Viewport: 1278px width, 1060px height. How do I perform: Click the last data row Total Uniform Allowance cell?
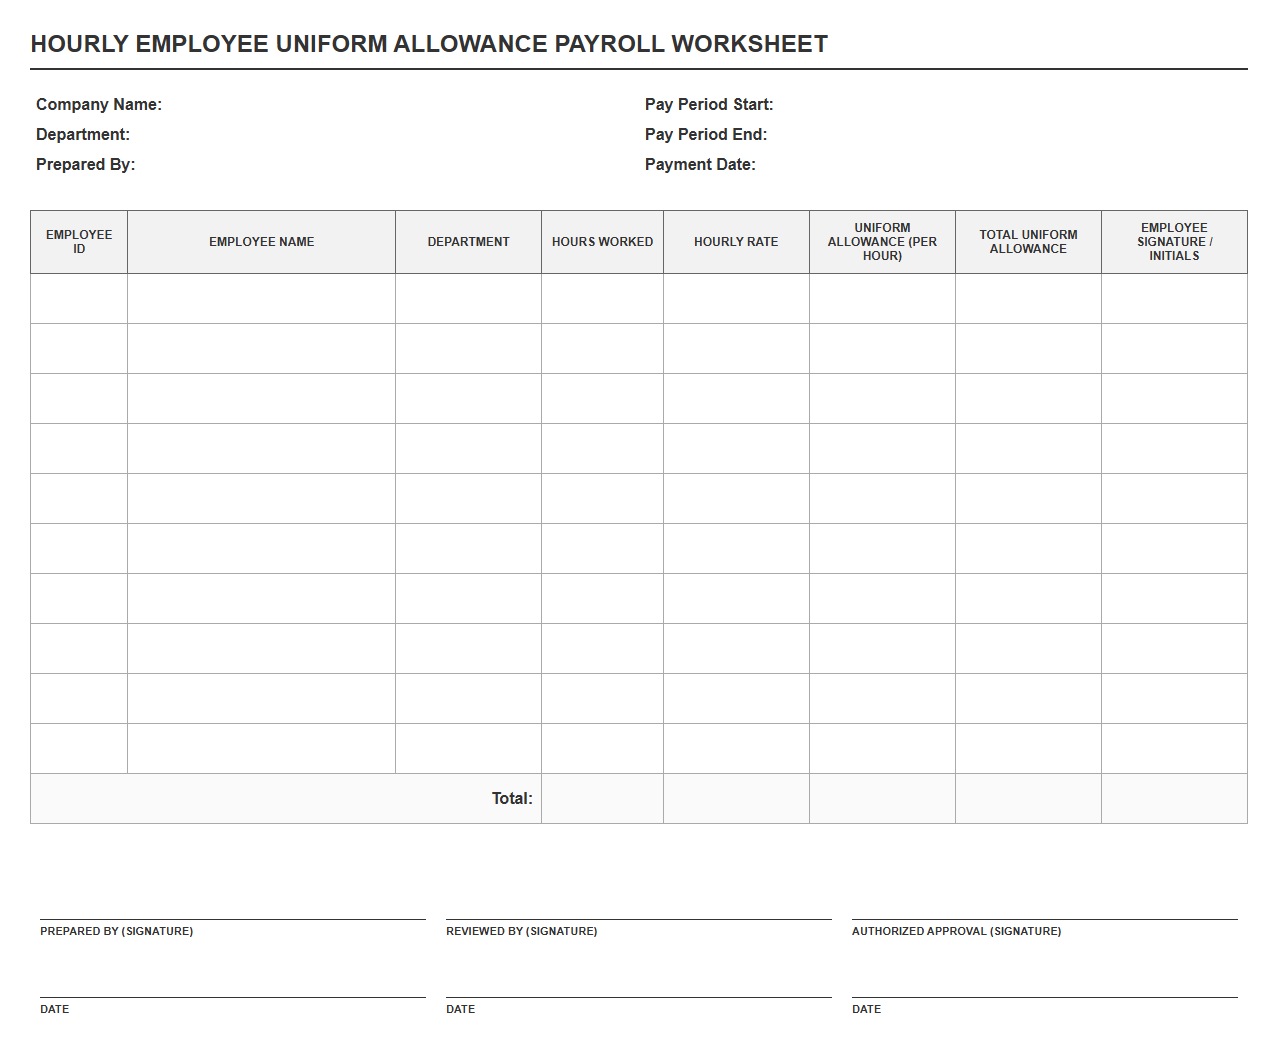pyautogui.click(x=1028, y=749)
